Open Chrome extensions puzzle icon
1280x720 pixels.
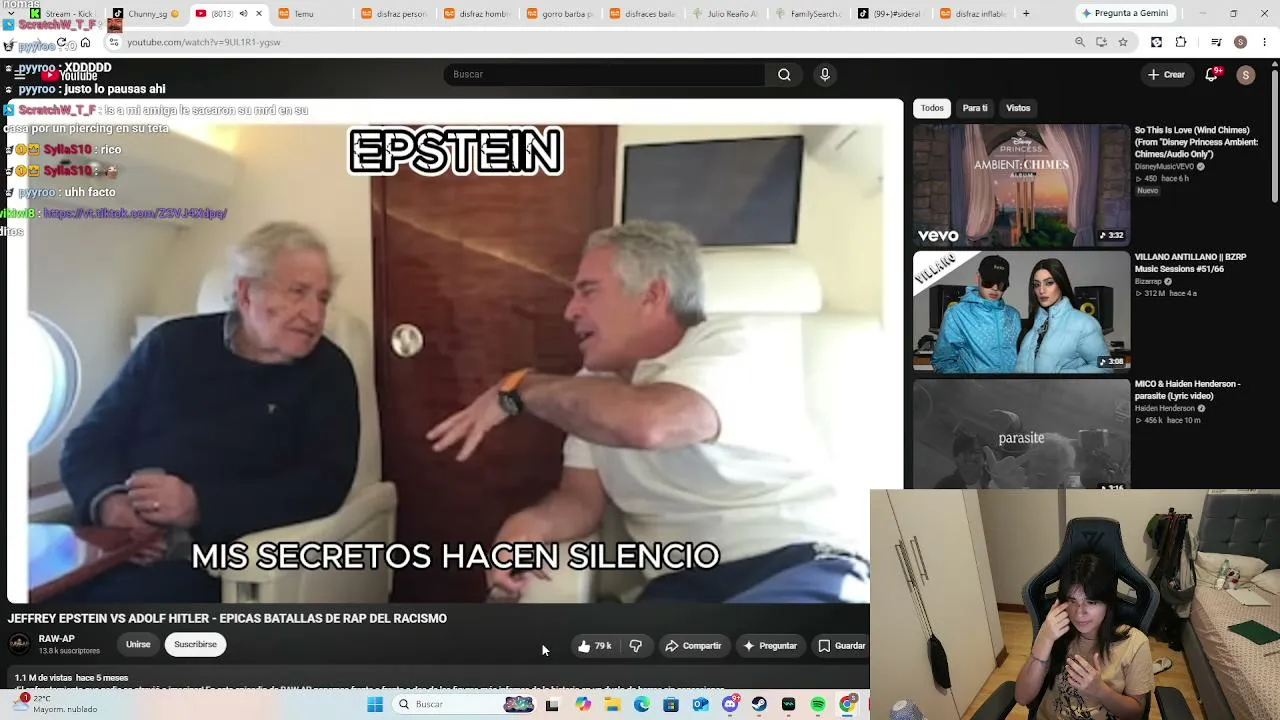[1181, 42]
